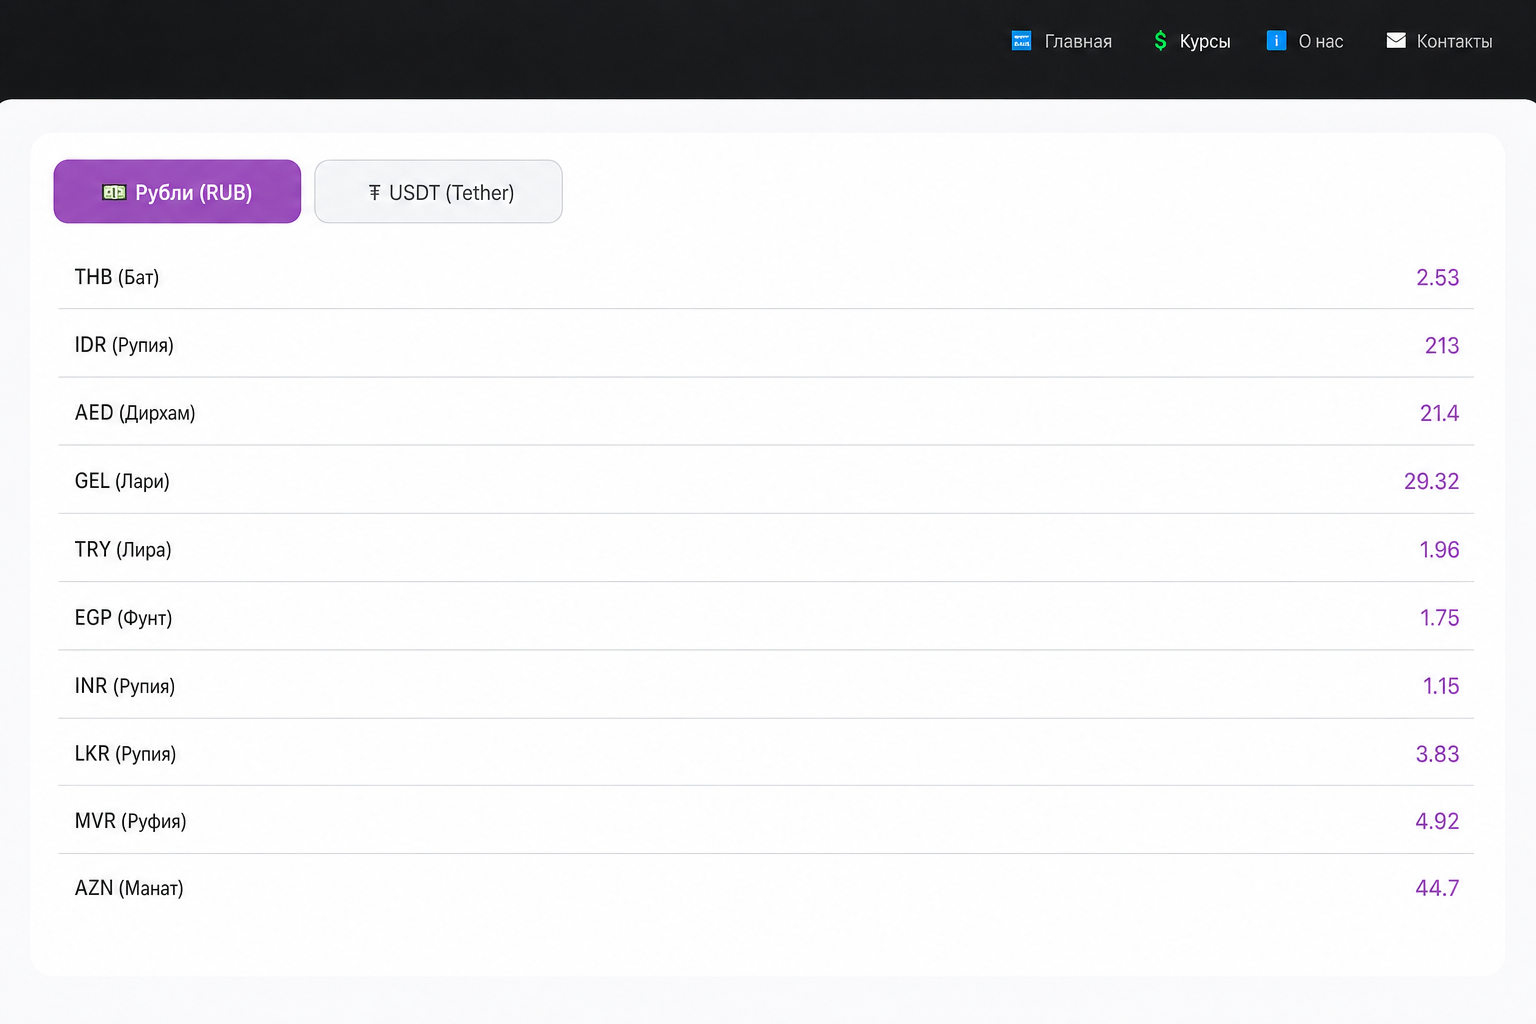Click the INR rate value 1.15
This screenshot has width=1536, height=1024.
(1441, 686)
